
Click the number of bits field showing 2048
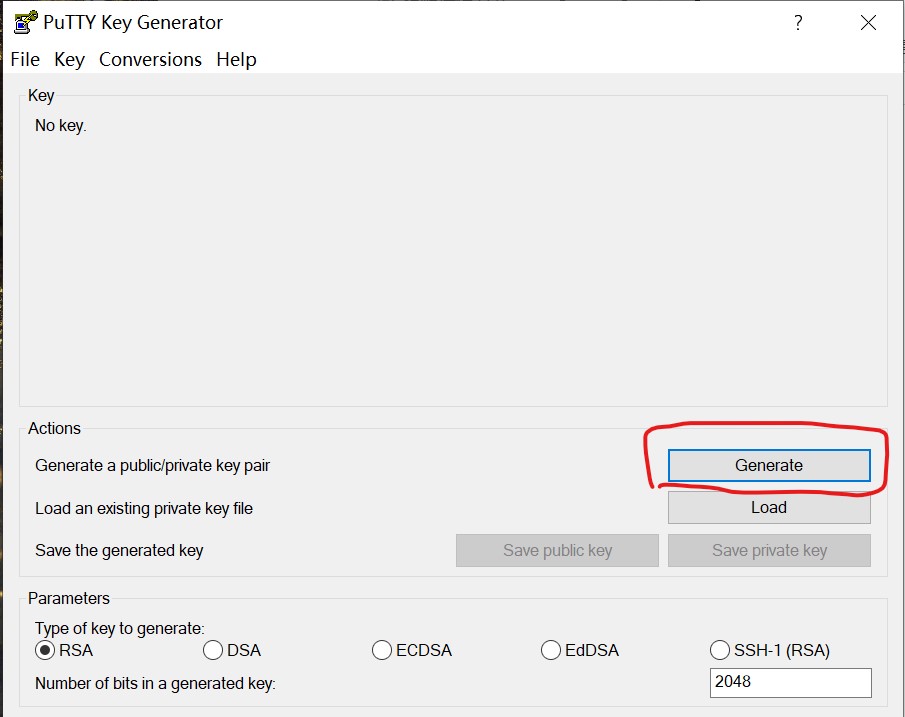[x=791, y=682]
